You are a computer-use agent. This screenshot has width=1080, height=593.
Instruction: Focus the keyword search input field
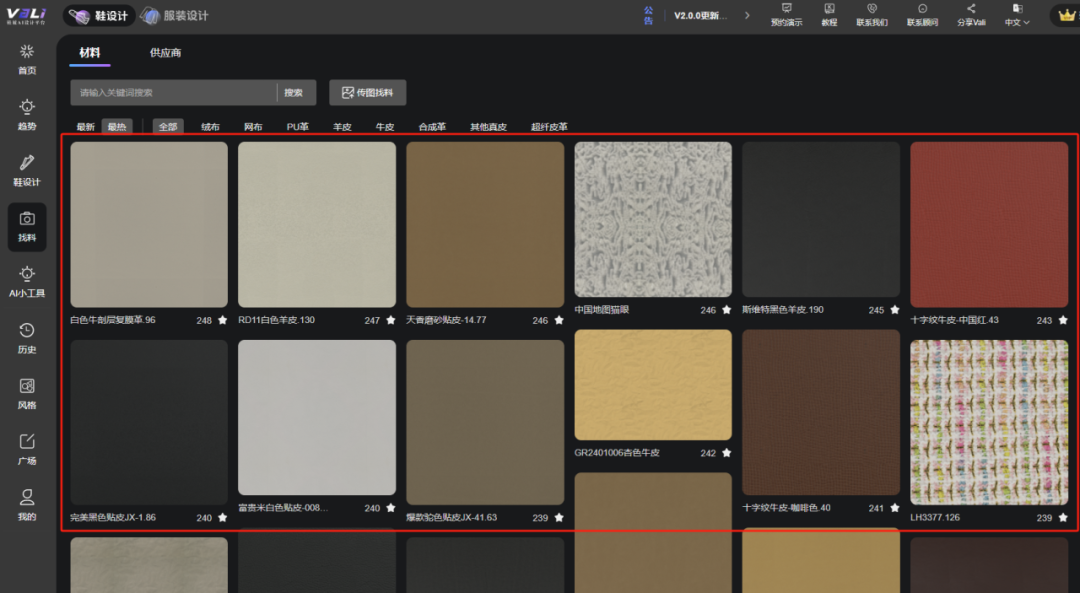point(174,93)
